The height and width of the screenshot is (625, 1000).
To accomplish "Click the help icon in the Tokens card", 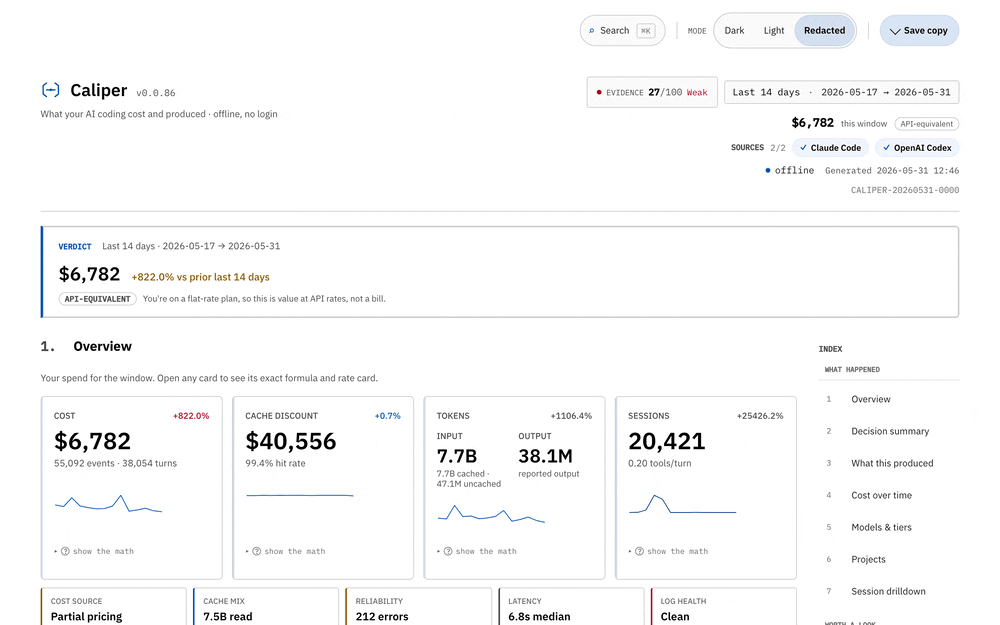I will [x=448, y=551].
